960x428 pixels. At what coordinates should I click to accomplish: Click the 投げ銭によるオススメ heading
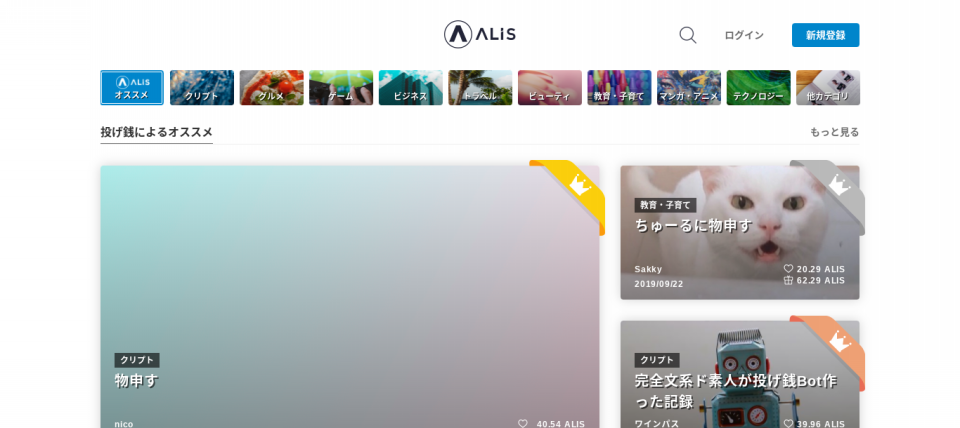(x=157, y=132)
